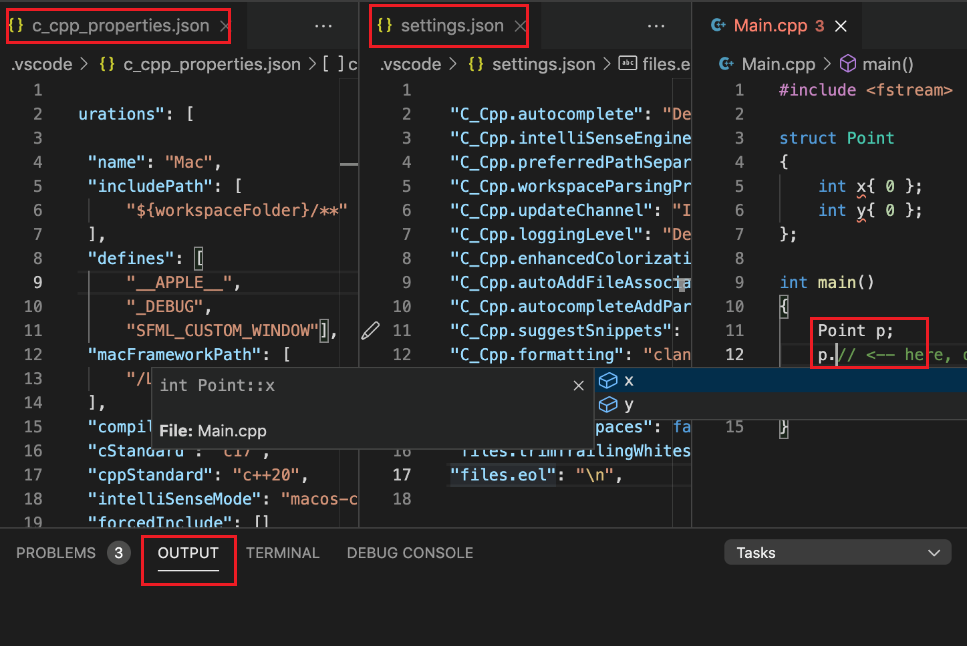Click the braces icon in c_cpp_properties.json breadcrumb
This screenshot has width=967, height=646.
point(107,64)
